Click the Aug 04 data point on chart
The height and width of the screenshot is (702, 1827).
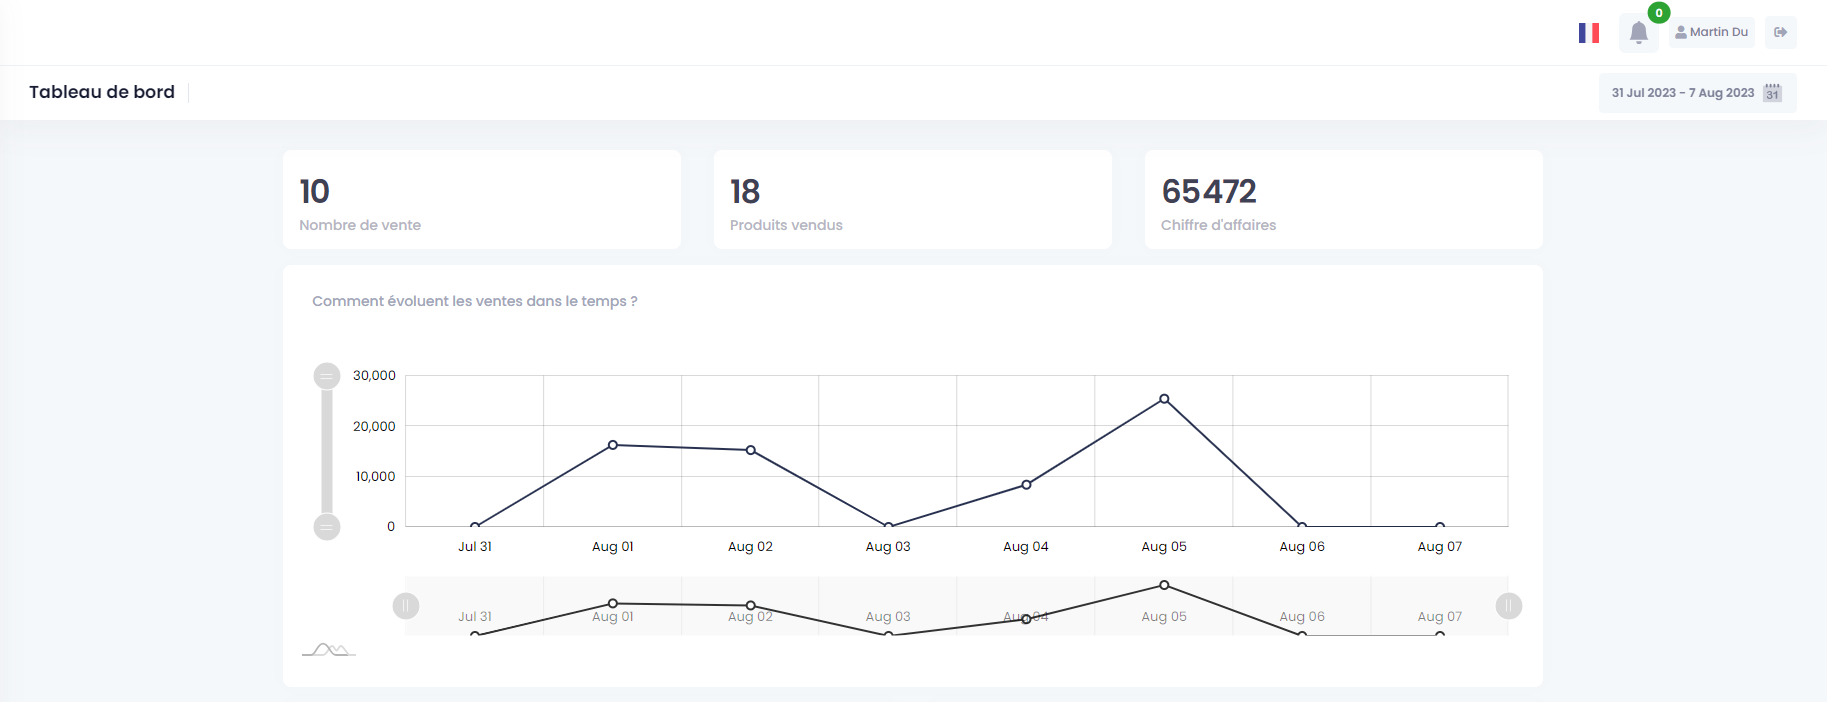pyautogui.click(x=1026, y=485)
